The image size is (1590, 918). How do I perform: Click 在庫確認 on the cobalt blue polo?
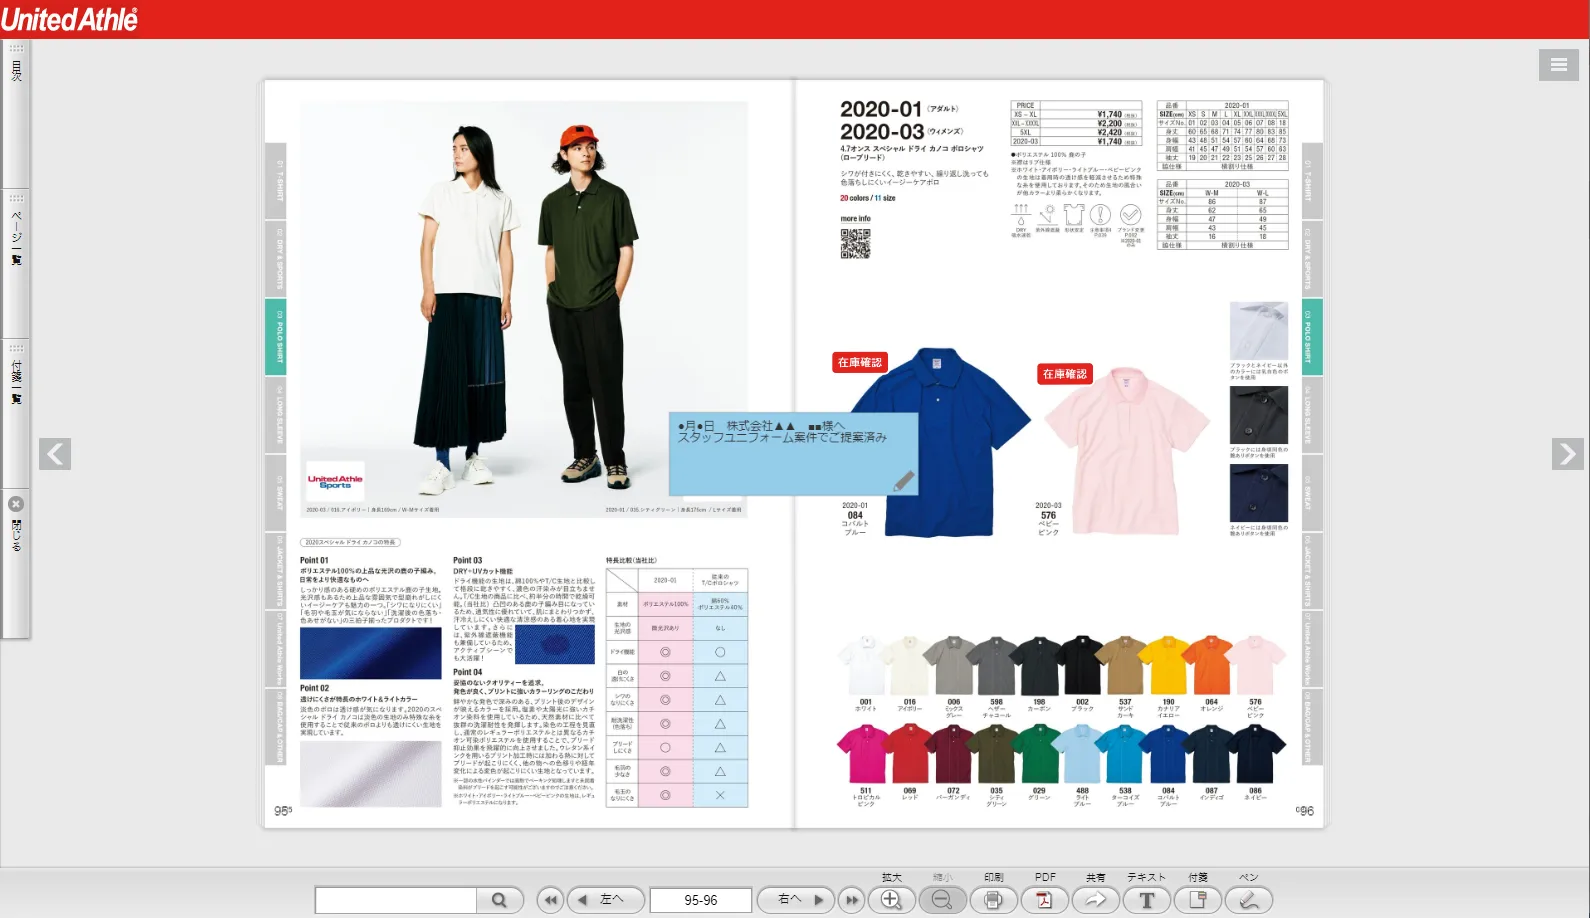click(860, 362)
